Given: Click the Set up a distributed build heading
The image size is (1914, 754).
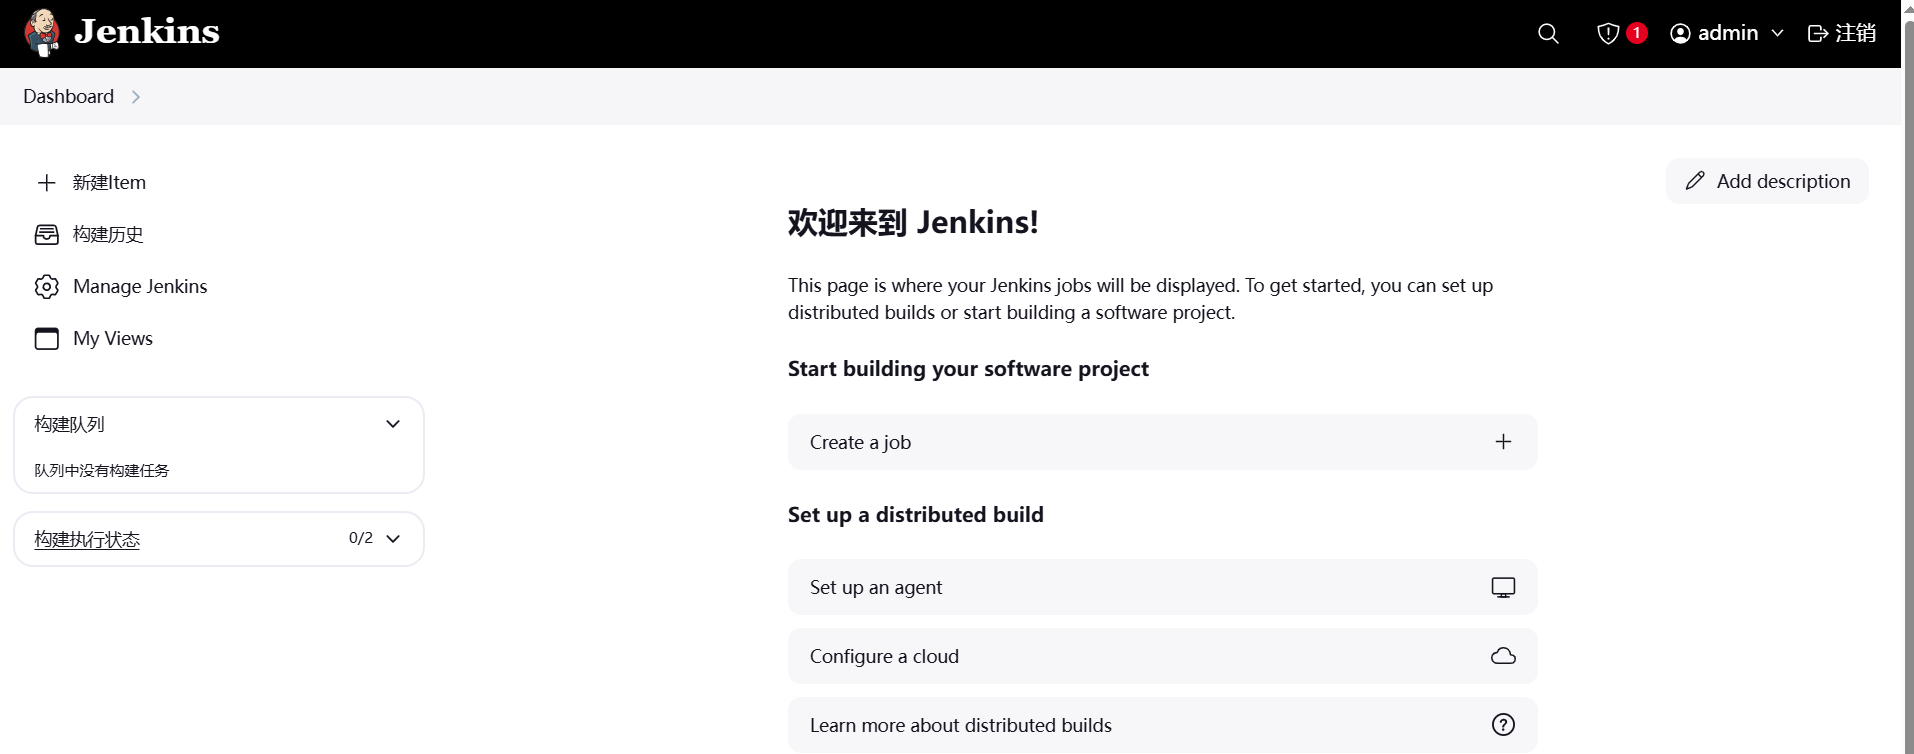Looking at the screenshot, I should (x=916, y=515).
